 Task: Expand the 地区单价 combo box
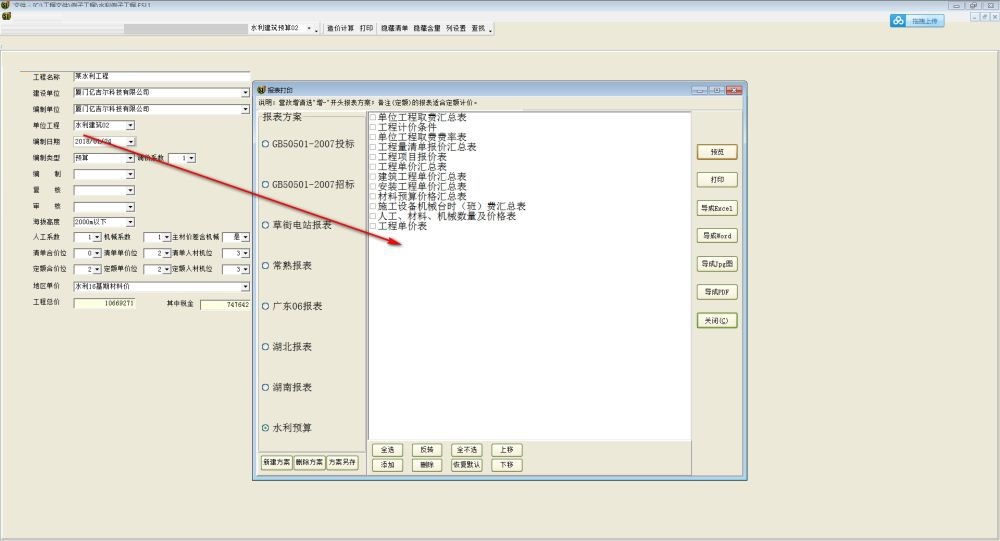[x=245, y=286]
